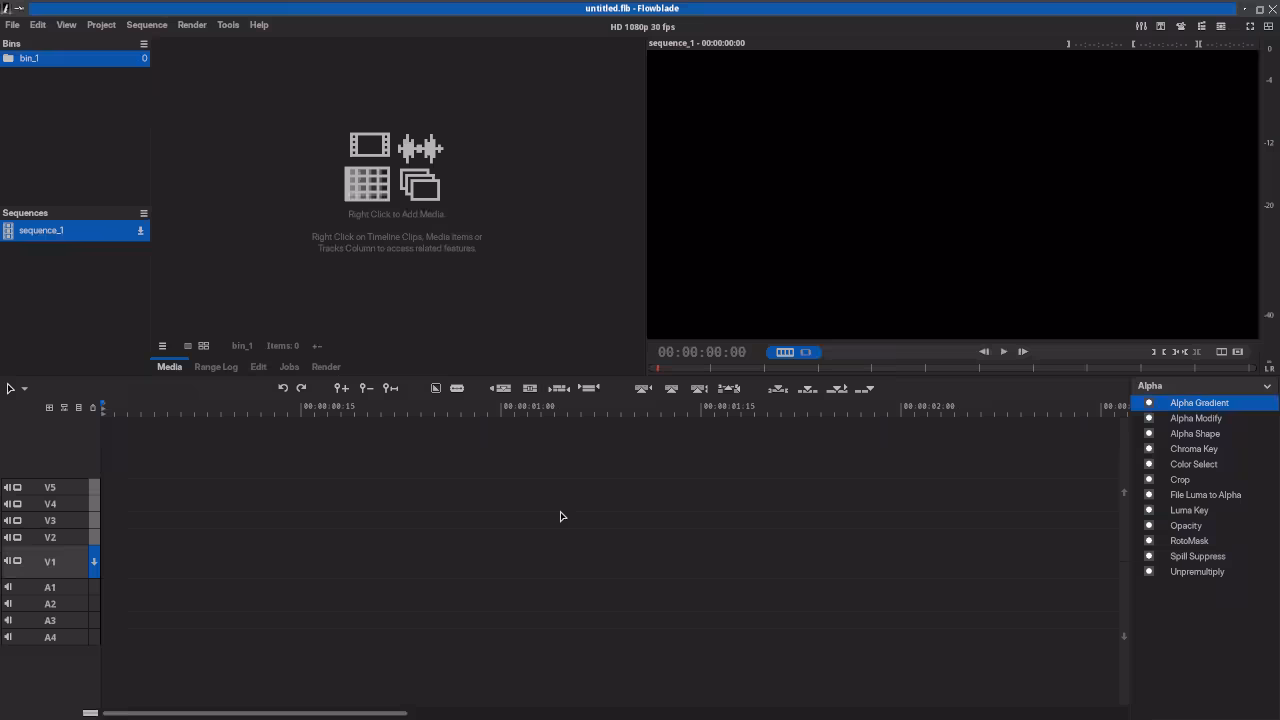Switch monitor to timeline display button
The width and height of the screenshot is (1280, 720).
click(x=785, y=352)
